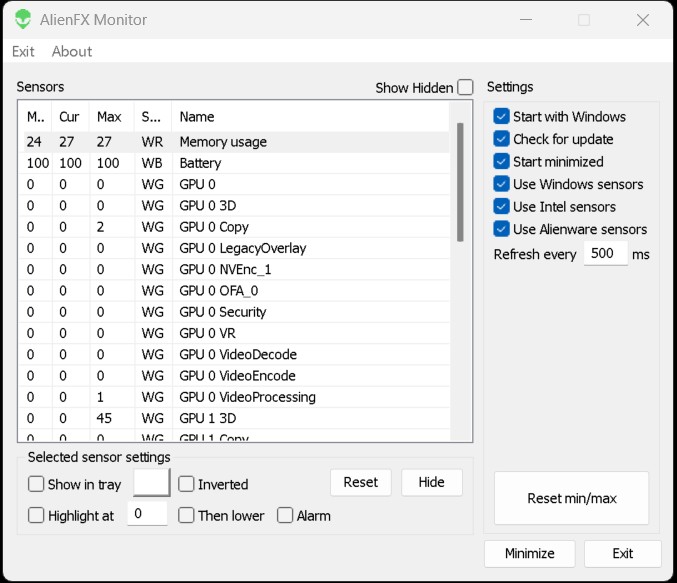Viewport: 677px width, 583px height.
Task: Click the WB source cell for Battery
Action: 152,163
